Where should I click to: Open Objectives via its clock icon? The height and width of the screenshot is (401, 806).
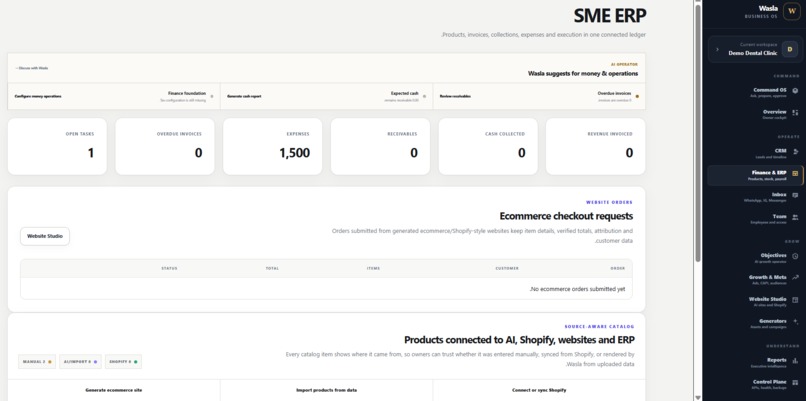[x=795, y=256]
